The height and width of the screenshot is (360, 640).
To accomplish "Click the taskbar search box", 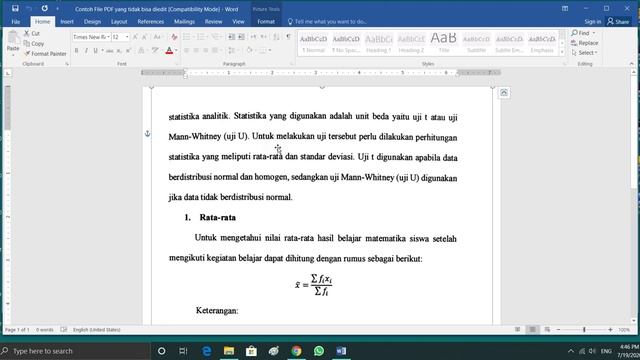I will click(75, 351).
